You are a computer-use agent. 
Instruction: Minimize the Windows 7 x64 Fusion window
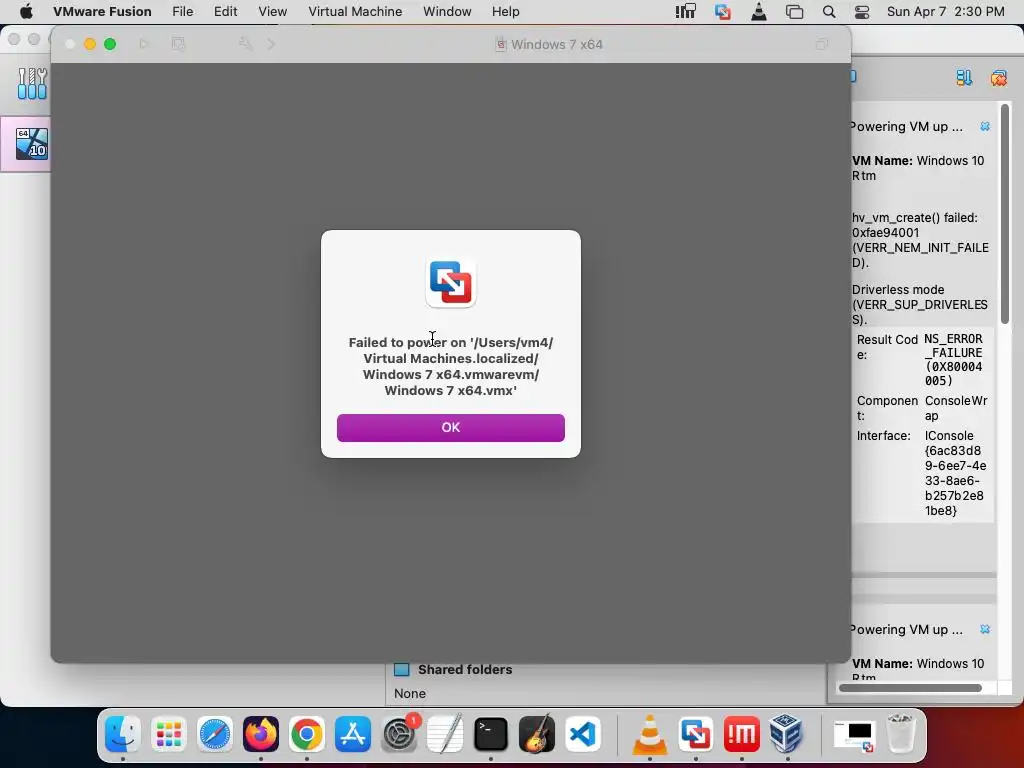[x=90, y=44]
